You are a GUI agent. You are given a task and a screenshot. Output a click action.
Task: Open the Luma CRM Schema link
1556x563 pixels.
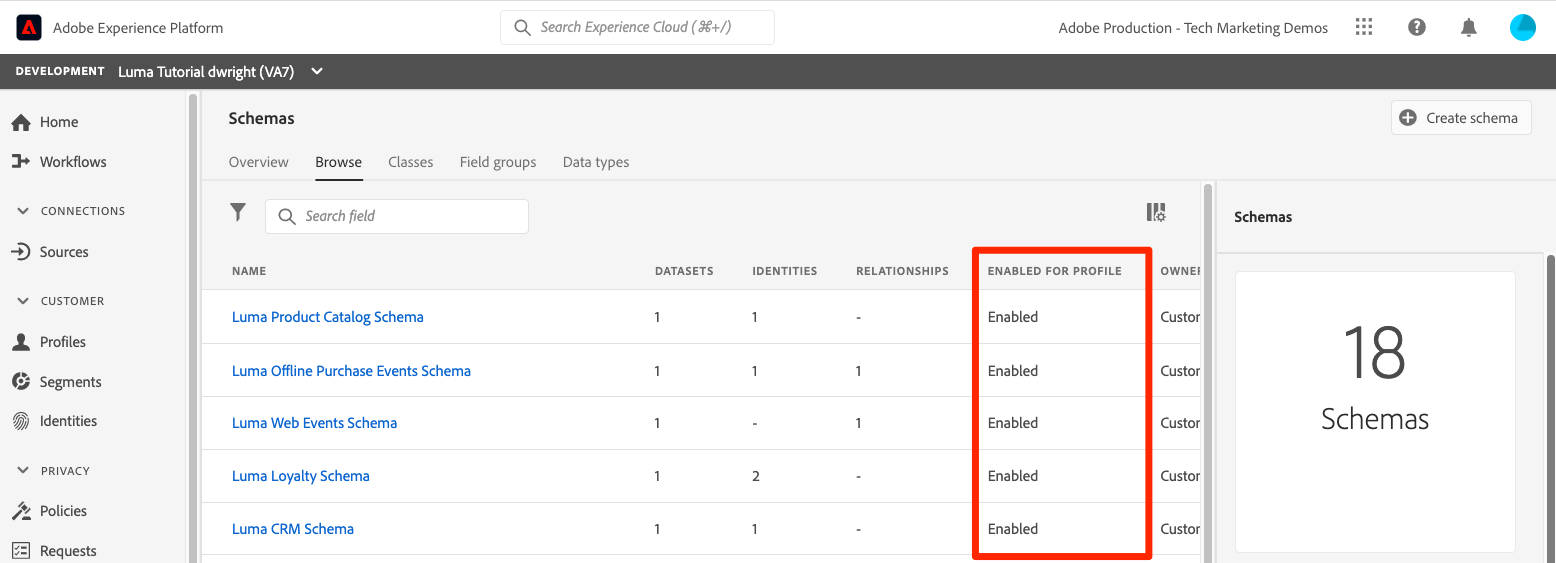(293, 529)
